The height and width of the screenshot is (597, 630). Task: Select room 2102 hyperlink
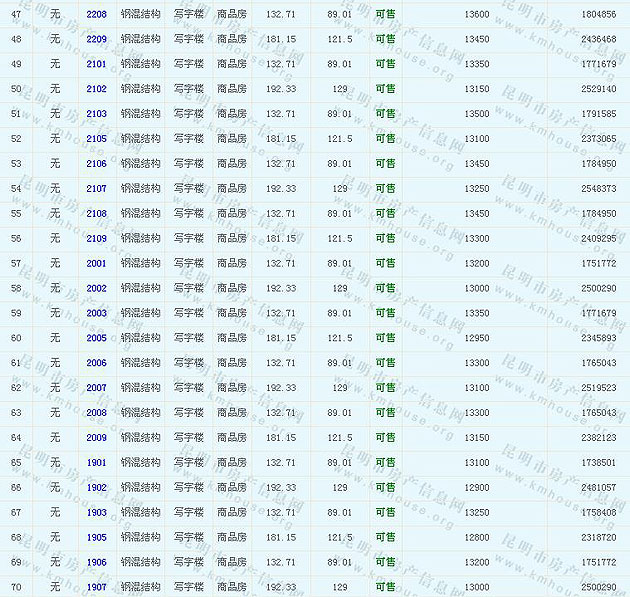coord(97,89)
